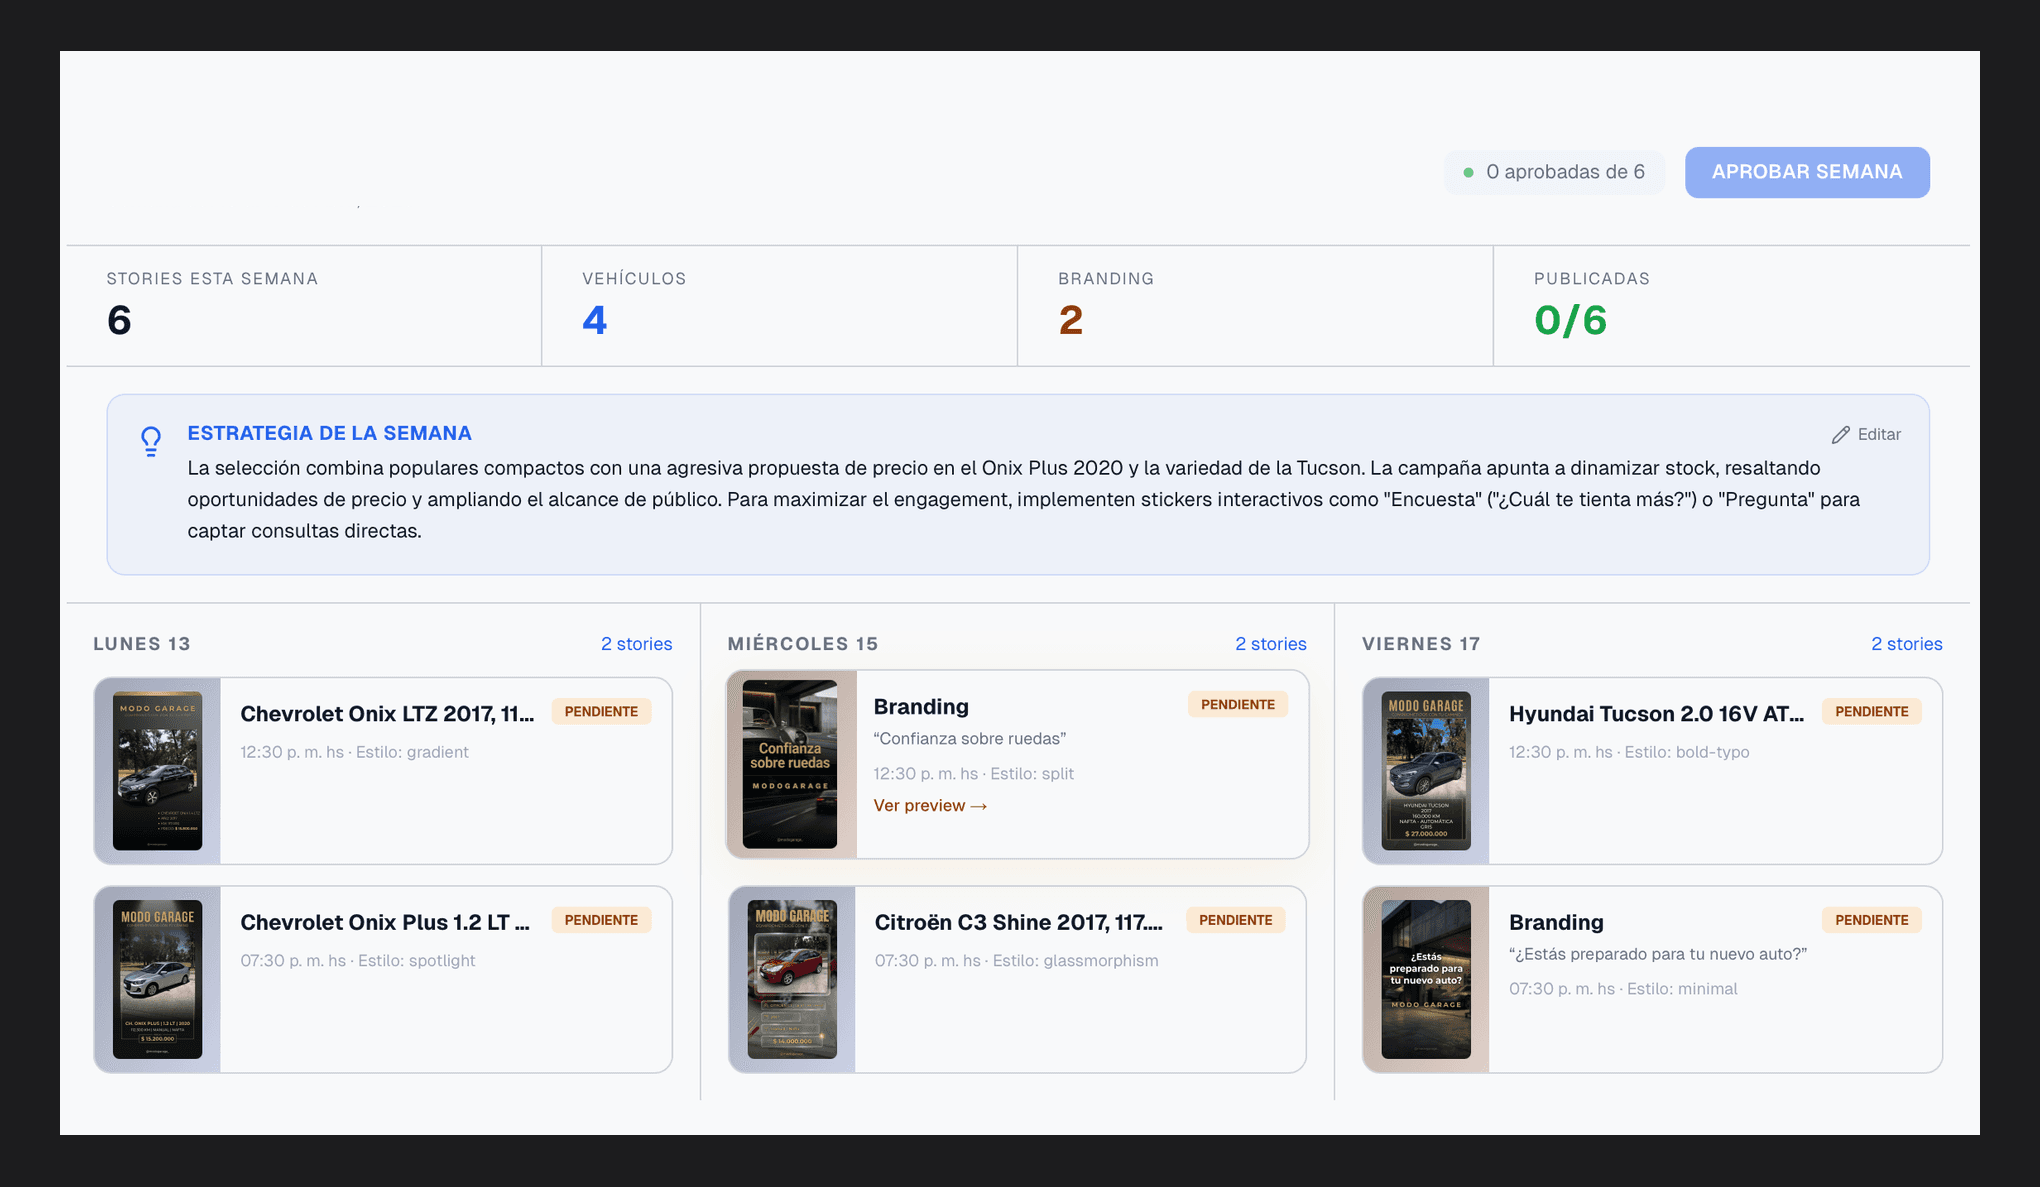
Task: Click the ESTRATEGIA DE LA SEMANA heading
Action: point(329,433)
